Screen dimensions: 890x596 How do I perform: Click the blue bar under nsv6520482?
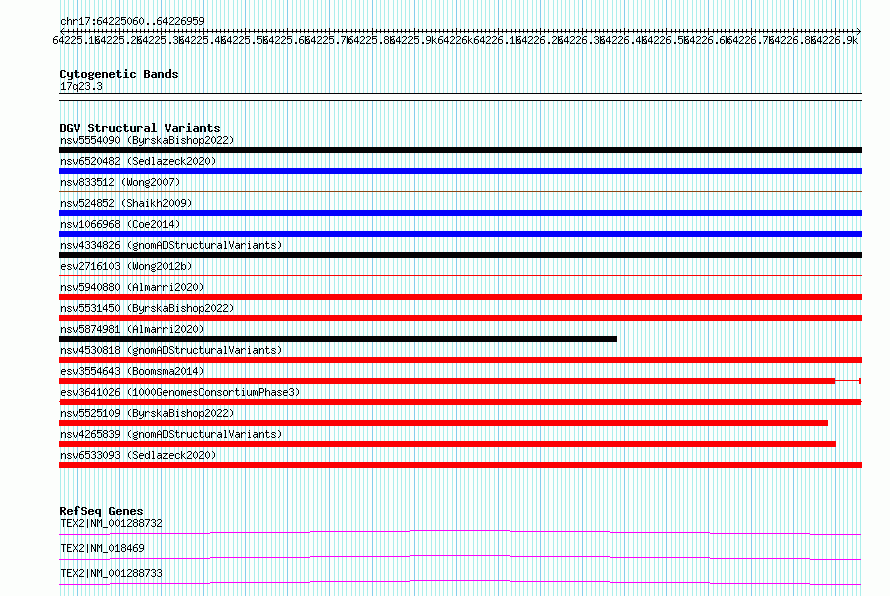tap(460, 171)
